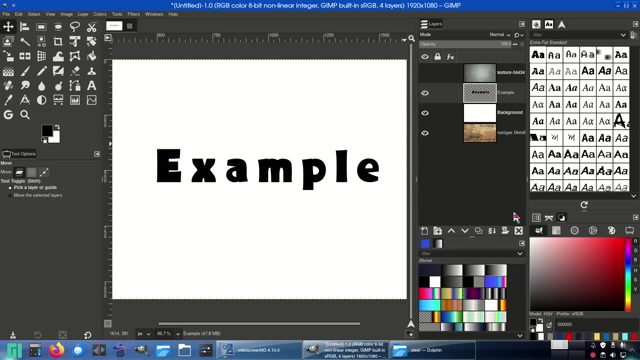
Task: Select the Color Picker eyedropper tool
Action: (x=8, y=100)
